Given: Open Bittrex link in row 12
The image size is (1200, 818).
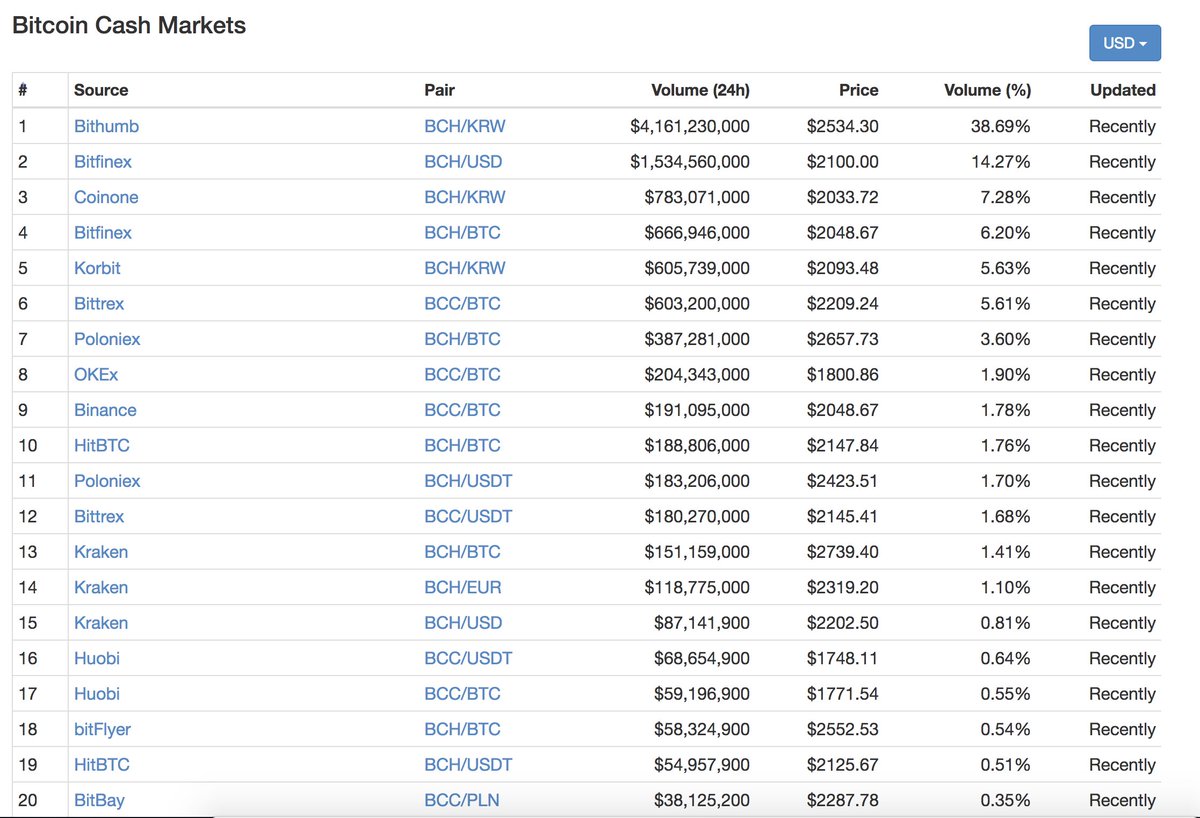Looking at the screenshot, I should [x=99, y=516].
